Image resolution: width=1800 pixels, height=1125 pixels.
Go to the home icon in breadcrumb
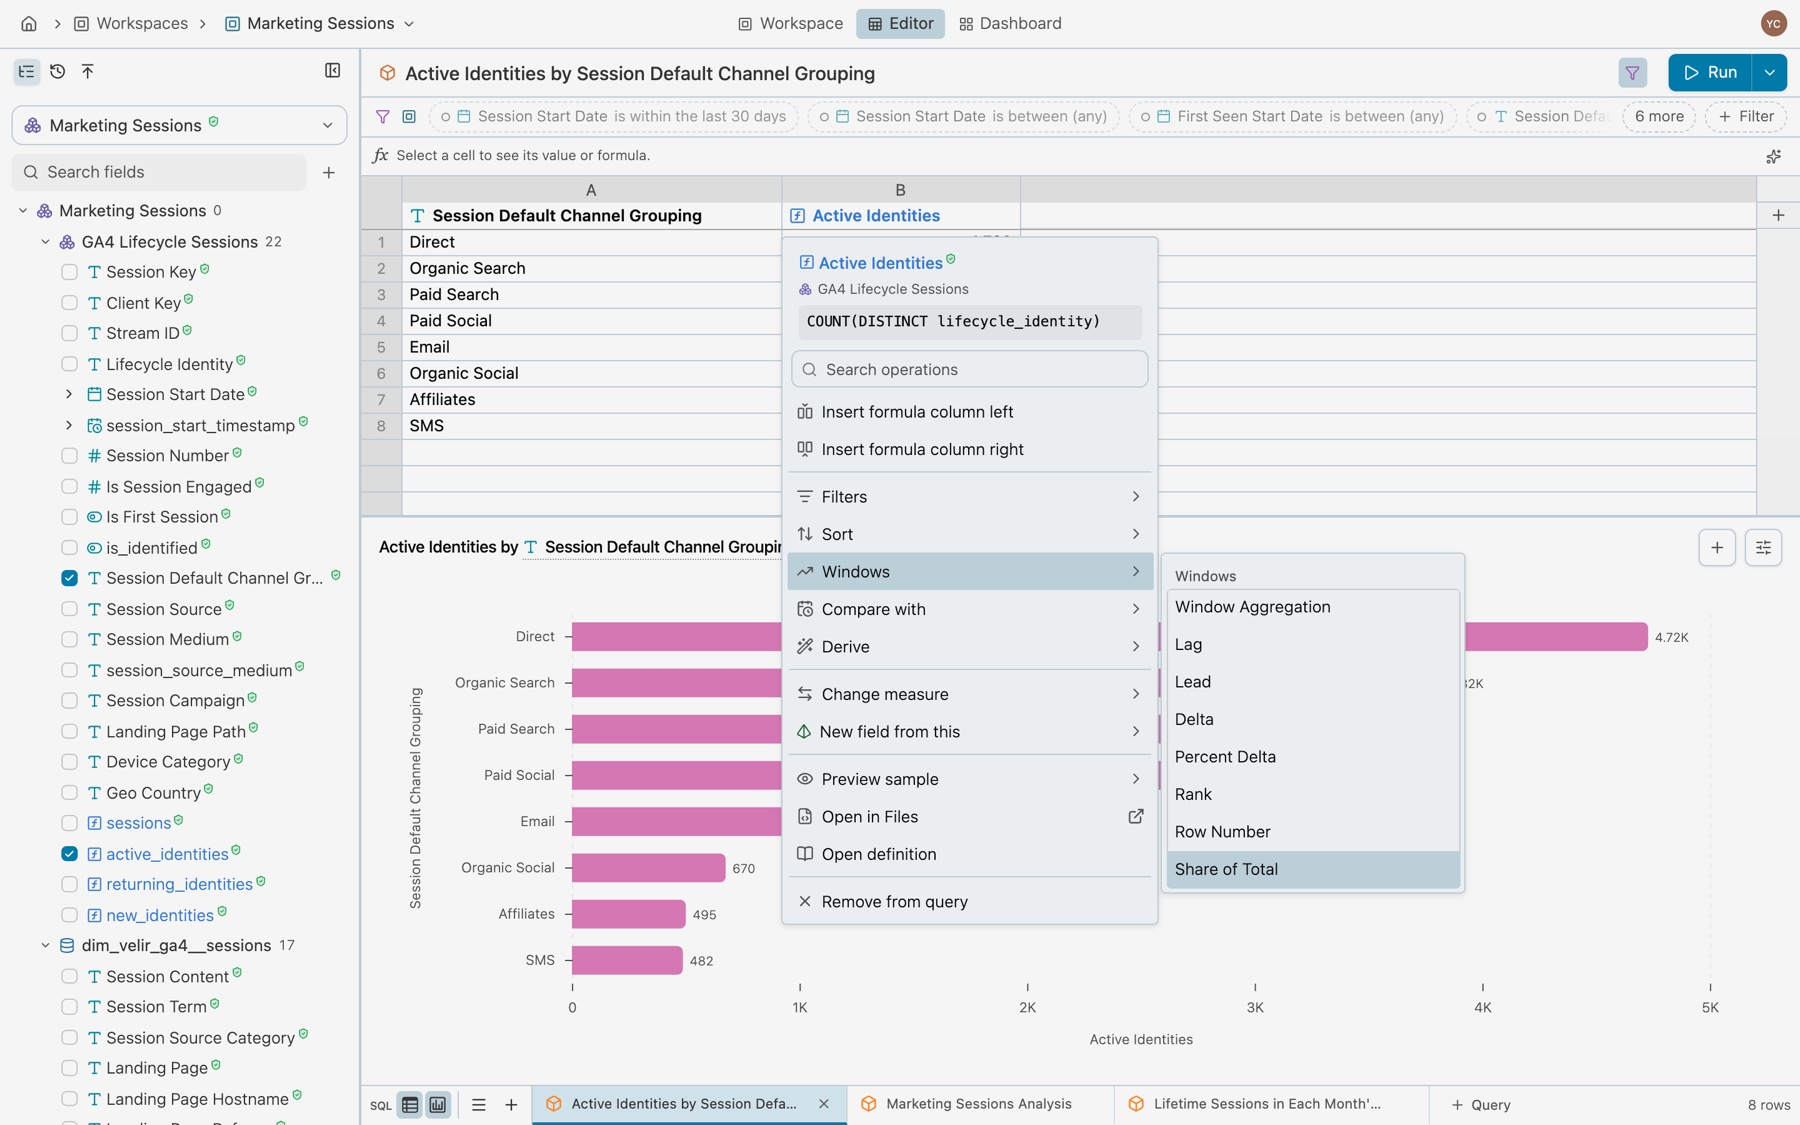click(29, 23)
